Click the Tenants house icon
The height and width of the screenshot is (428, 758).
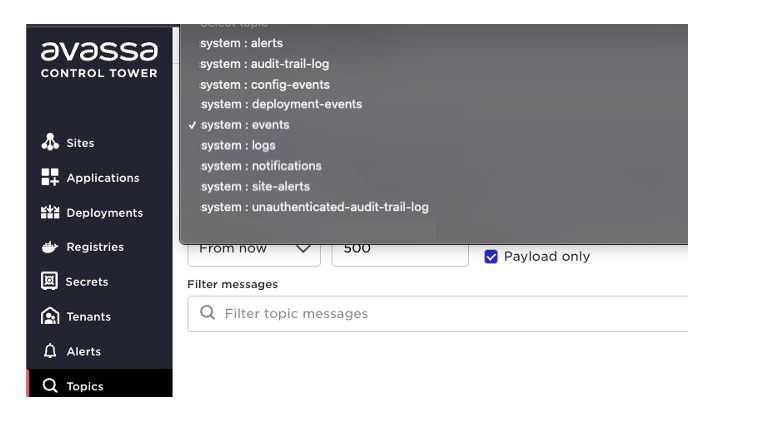pos(50,316)
